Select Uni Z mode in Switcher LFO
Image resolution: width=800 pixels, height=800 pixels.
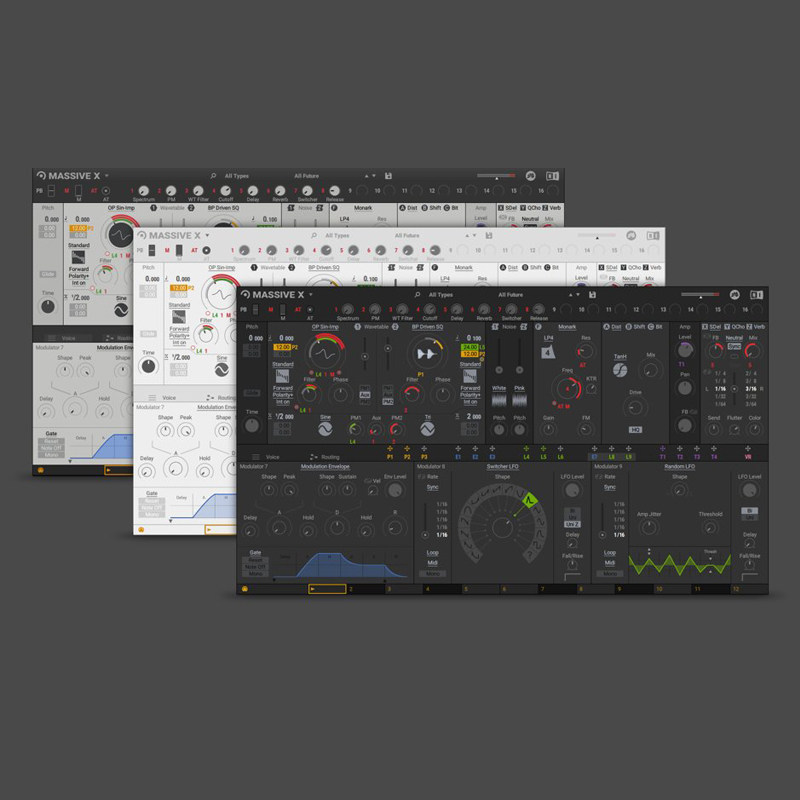[x=572, y=524]
